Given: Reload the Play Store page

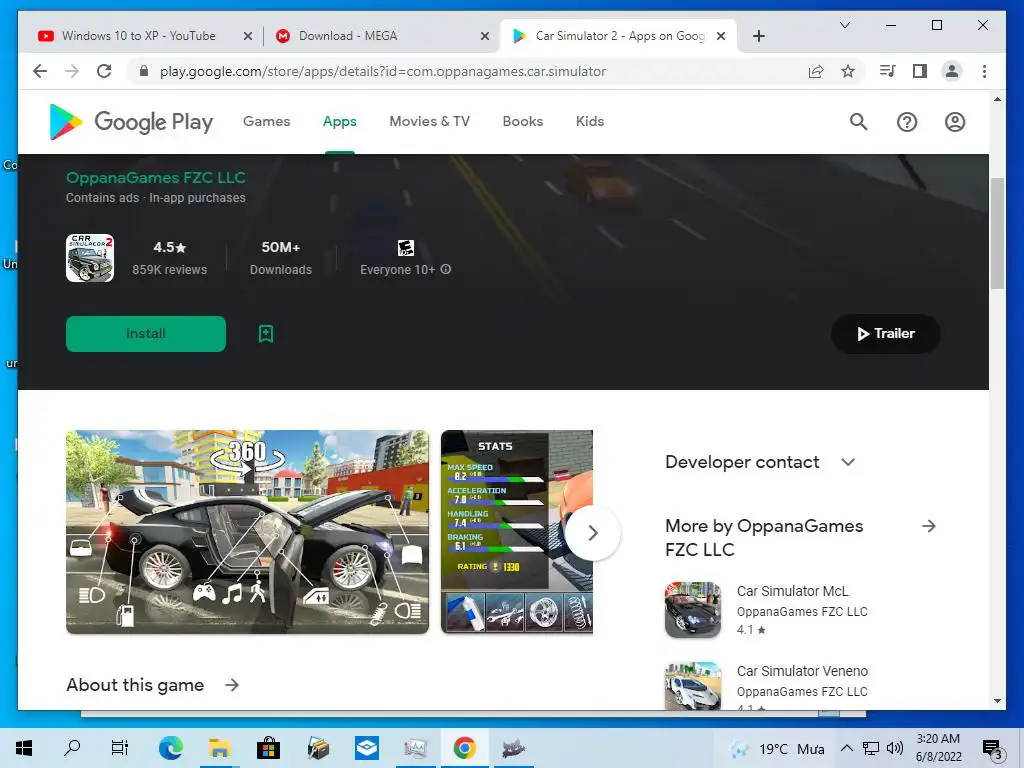Looking at the screenshot, I should click(104, 71).
